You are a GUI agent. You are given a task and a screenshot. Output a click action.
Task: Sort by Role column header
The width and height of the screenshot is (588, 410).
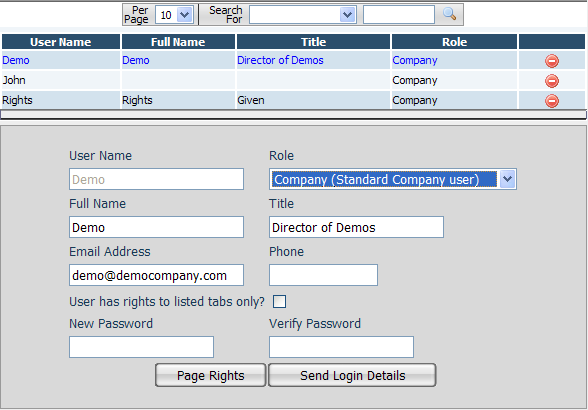coord(454,42)
